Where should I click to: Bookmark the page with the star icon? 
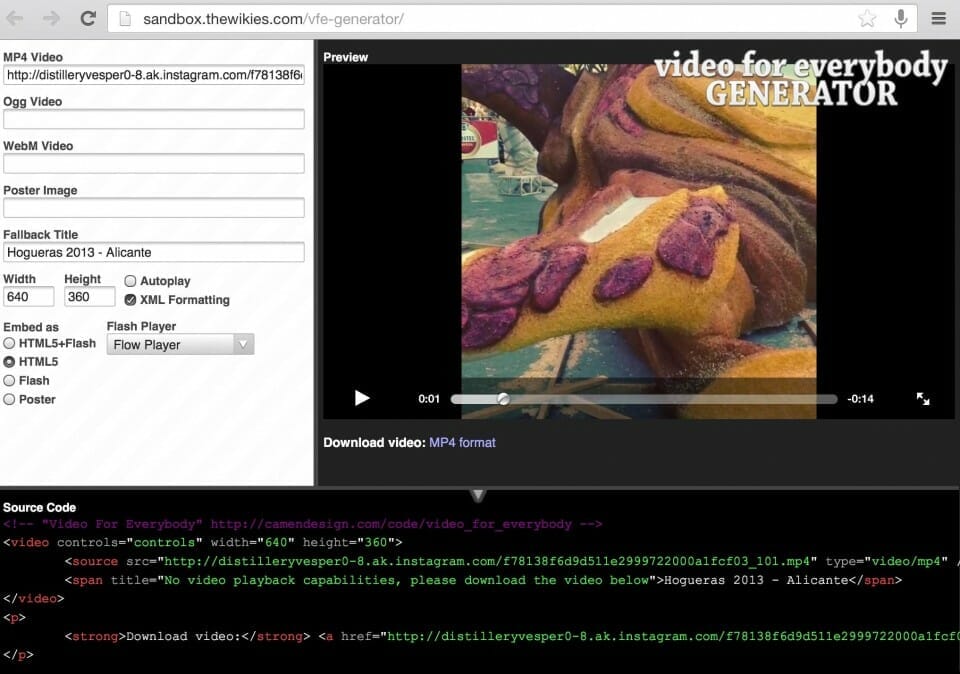click(x=867, y=19)
